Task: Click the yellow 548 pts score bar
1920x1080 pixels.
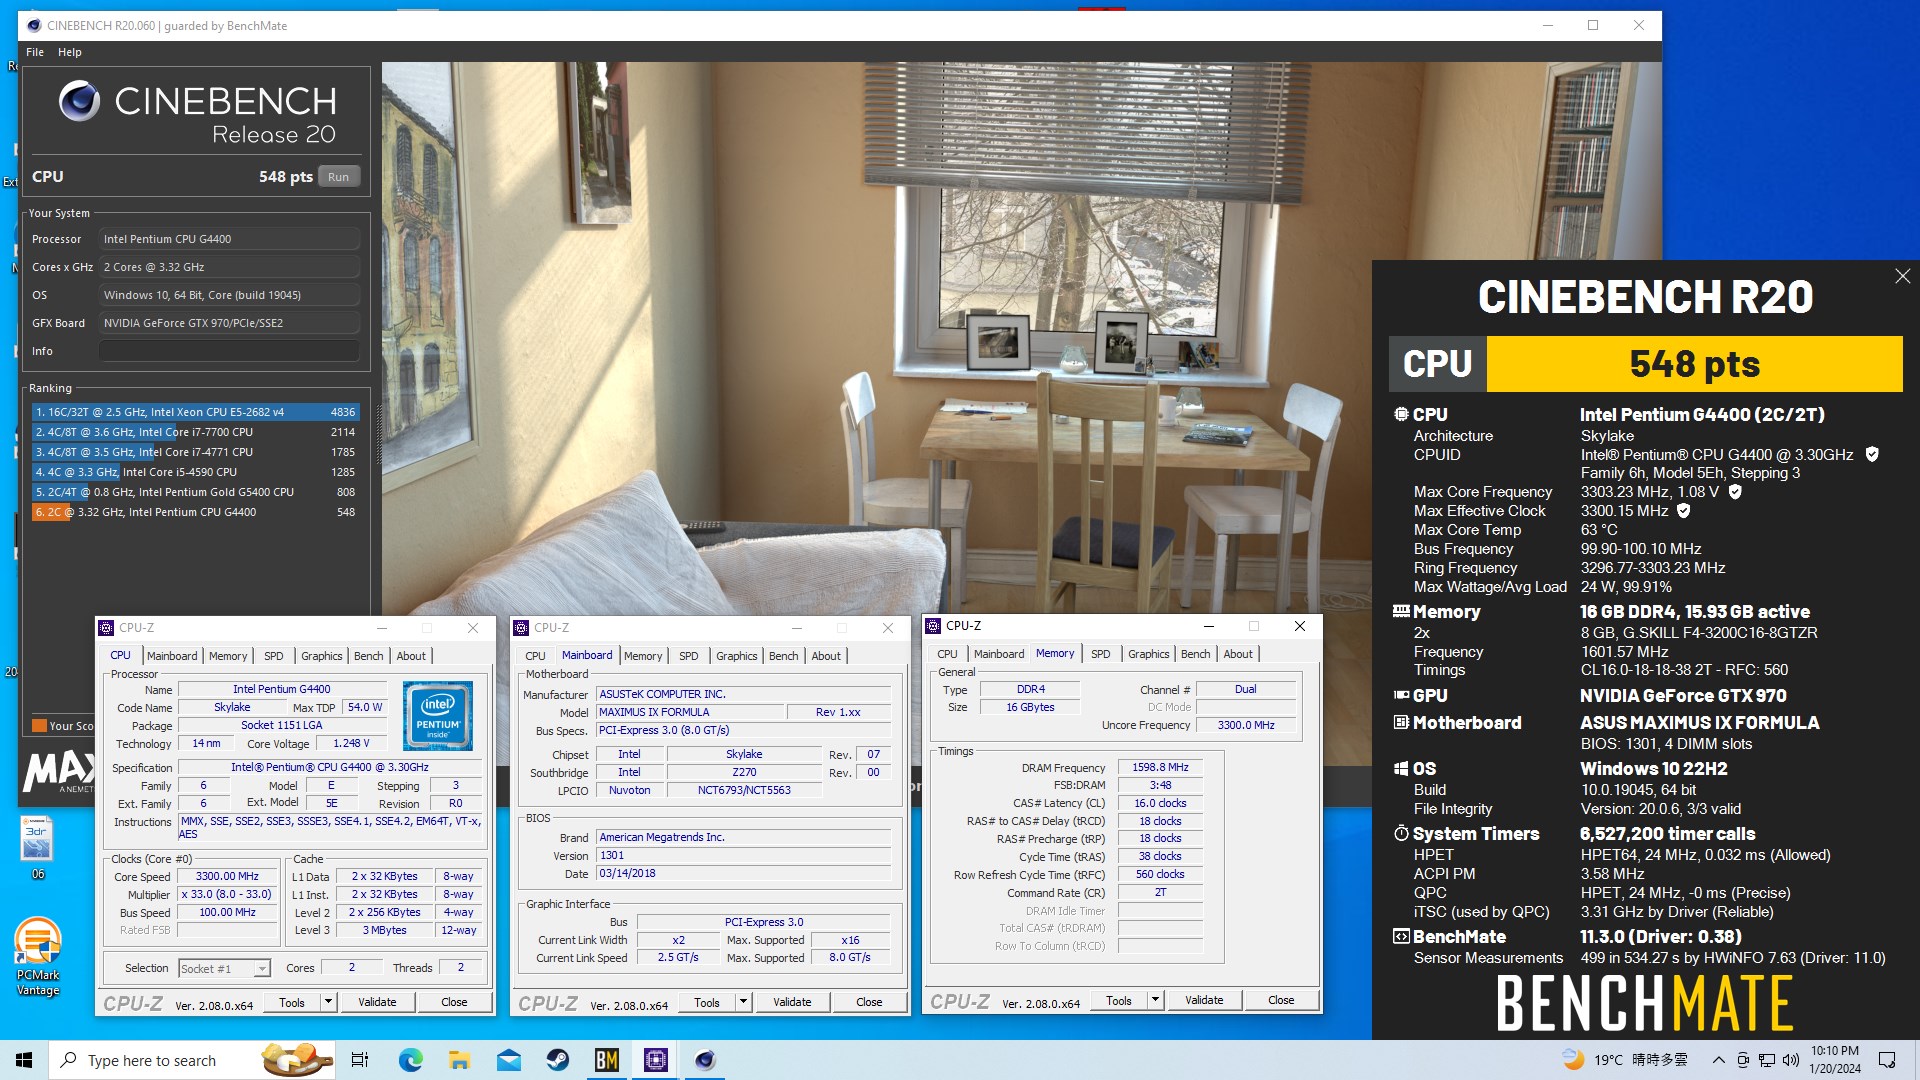Action: 1694,364
